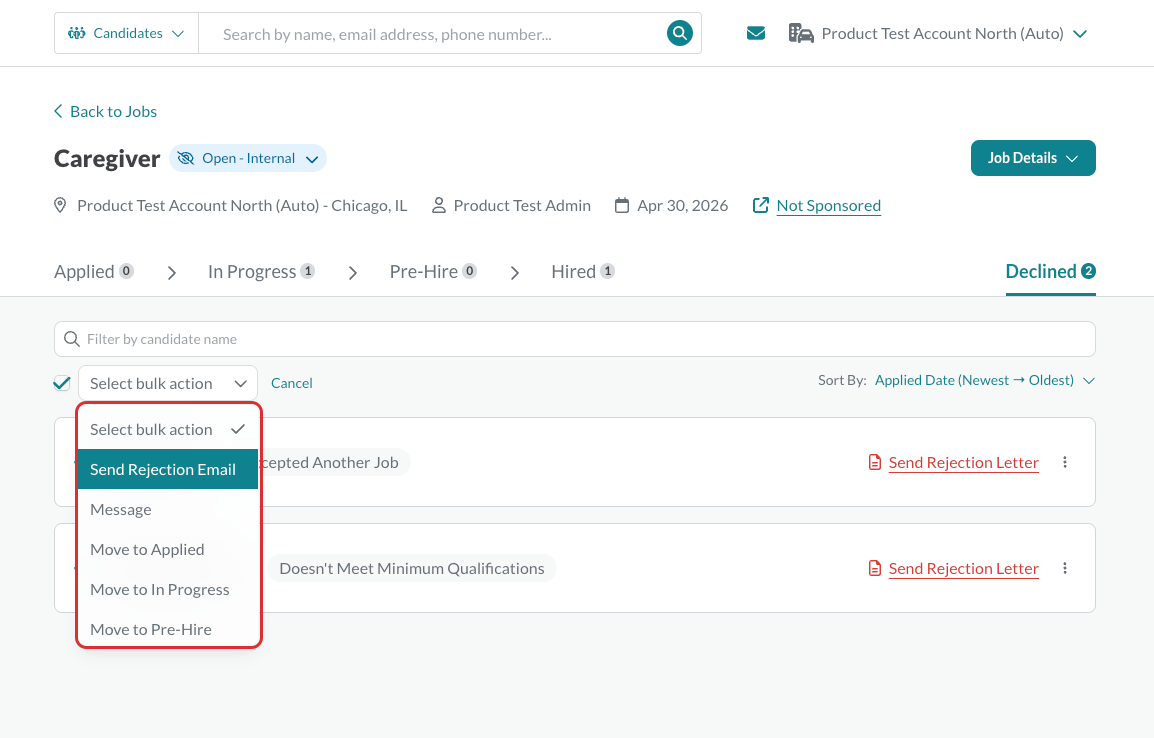The height and width of the screenshot is (738, 1154).
Task: Send Rejection Letter for Doesn't Meet Minimum Qualifications candidate
Action: click(x=963, y=568)
